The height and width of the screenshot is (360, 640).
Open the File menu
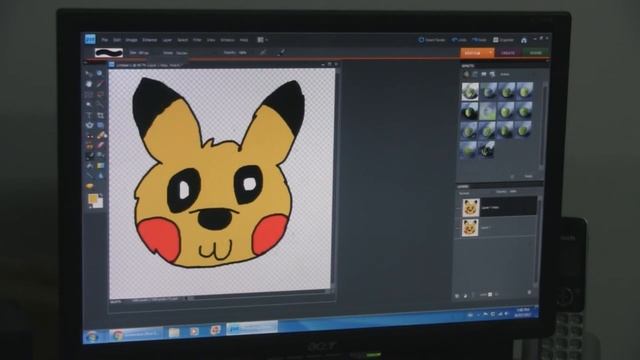point(105,40)
